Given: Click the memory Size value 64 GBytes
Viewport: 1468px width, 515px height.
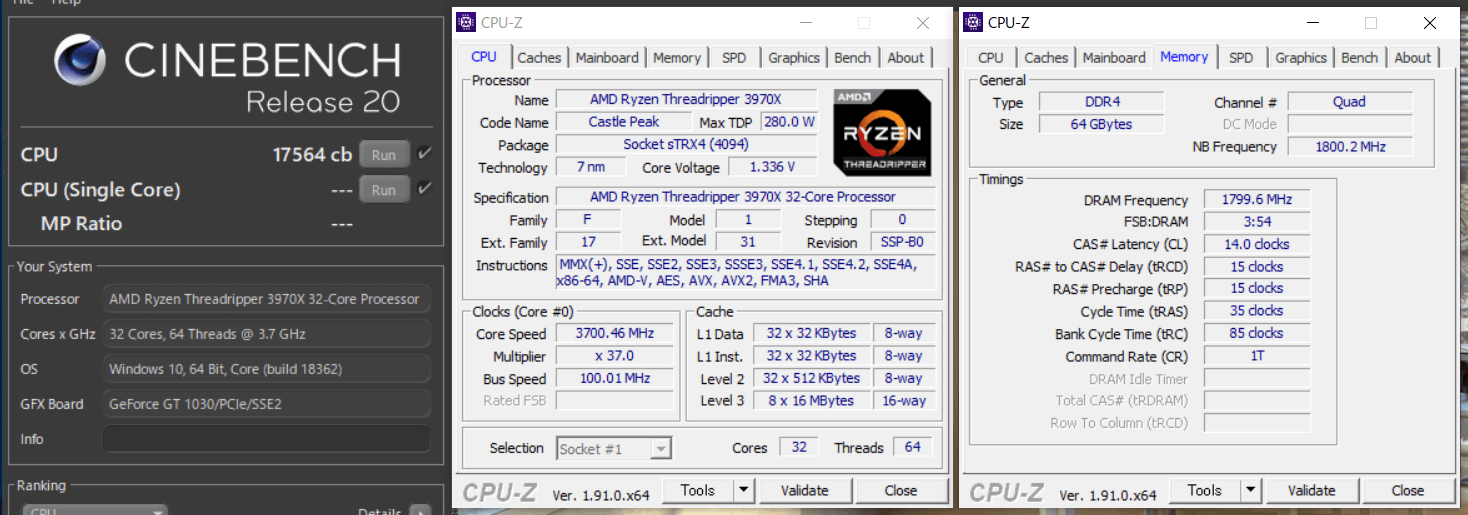Looking at the screenshot, I should tap(1101, 124).
